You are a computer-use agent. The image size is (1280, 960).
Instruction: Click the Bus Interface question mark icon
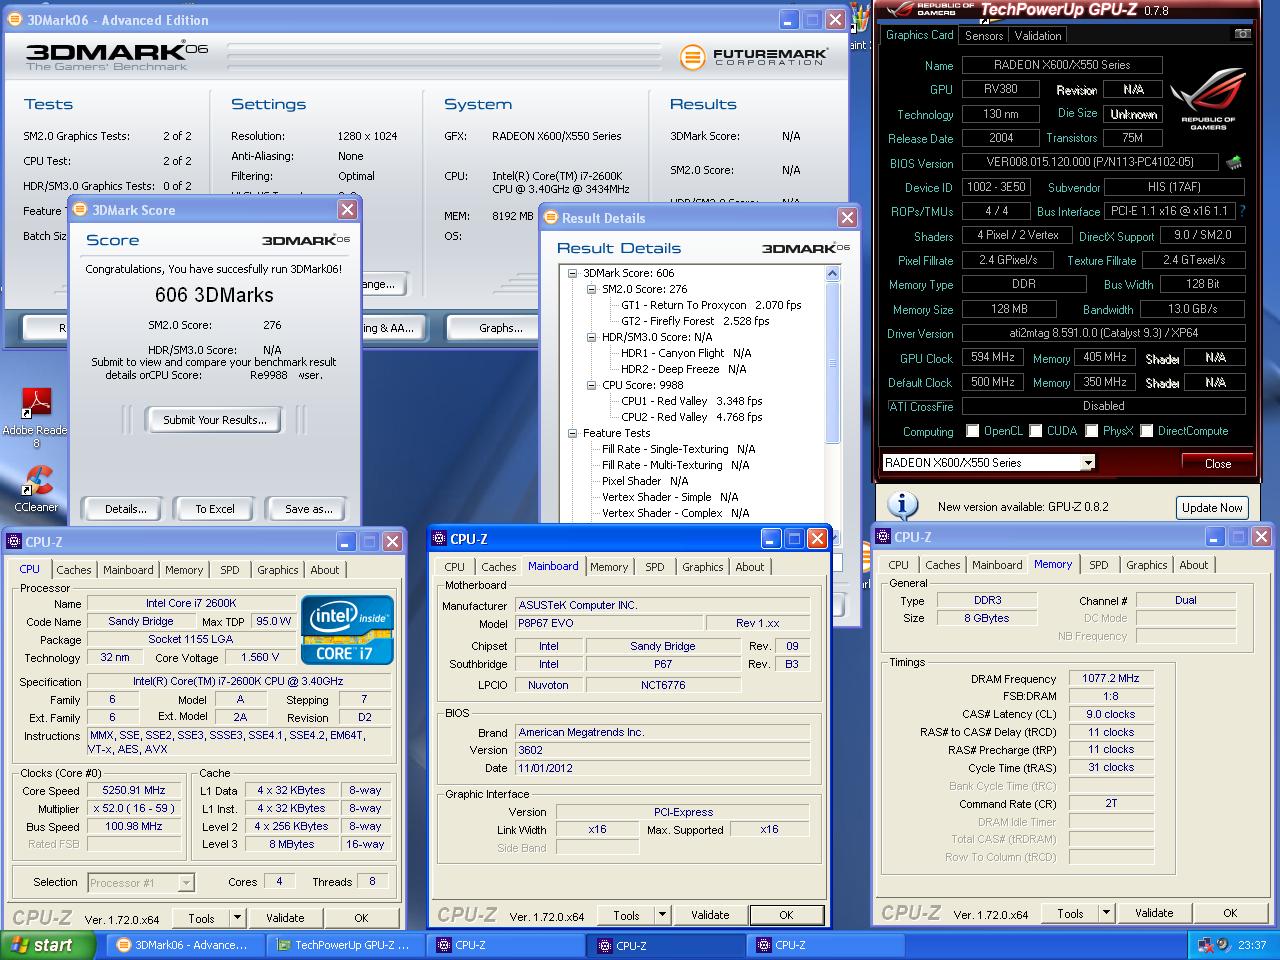tap(1243, 211)
